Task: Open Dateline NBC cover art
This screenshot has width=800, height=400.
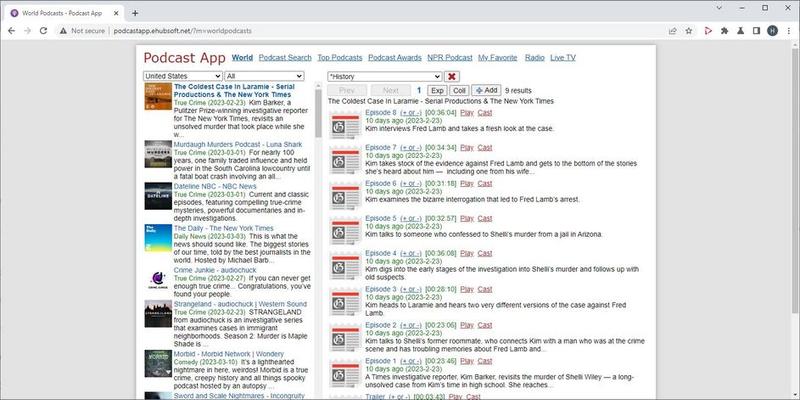Action: point(158,196)
